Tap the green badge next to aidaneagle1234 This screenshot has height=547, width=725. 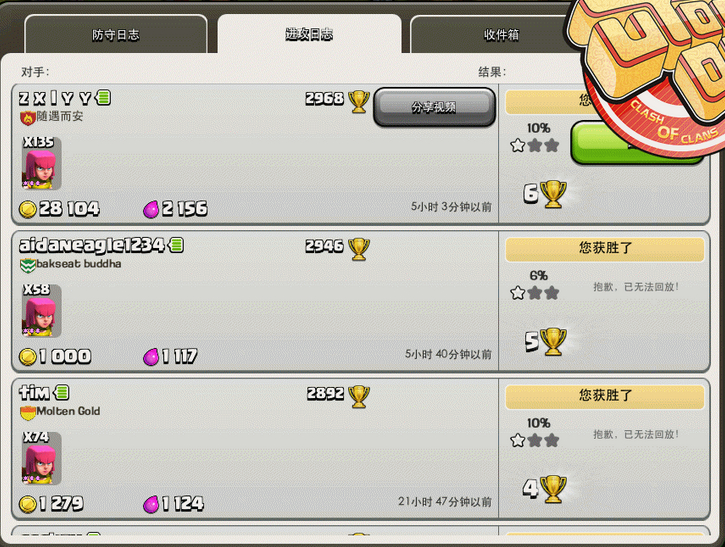point(176,245)
